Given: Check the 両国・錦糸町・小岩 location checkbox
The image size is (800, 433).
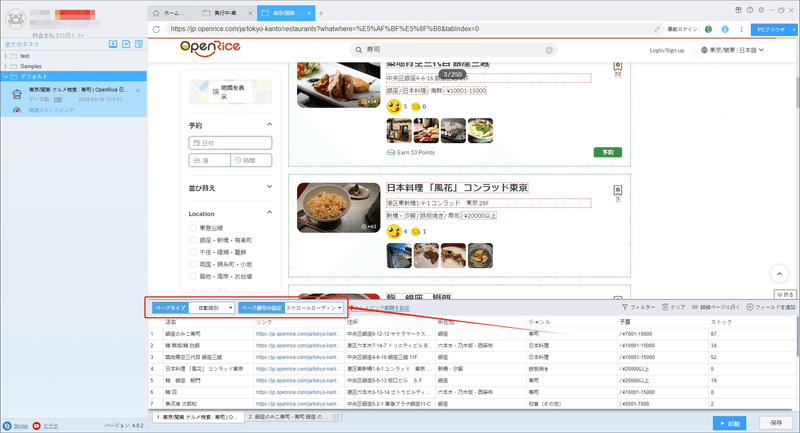Looking at the screenshot, I should click(x=192, y=264).
